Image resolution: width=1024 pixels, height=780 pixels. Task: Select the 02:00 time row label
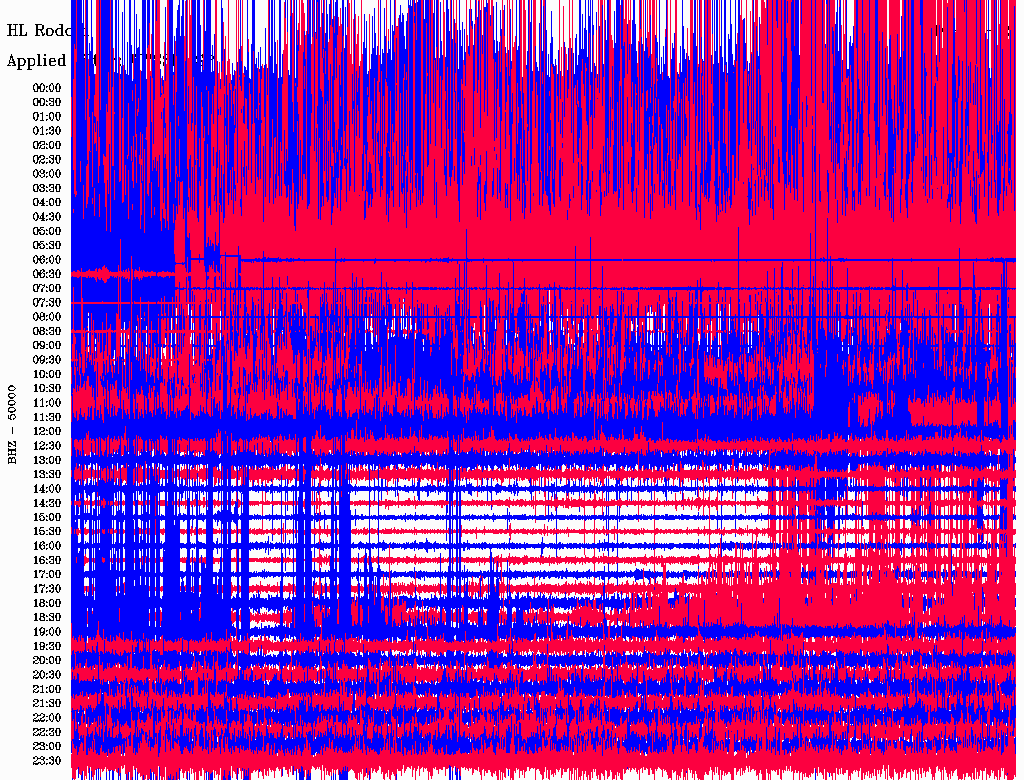click(x=47, y=145)
